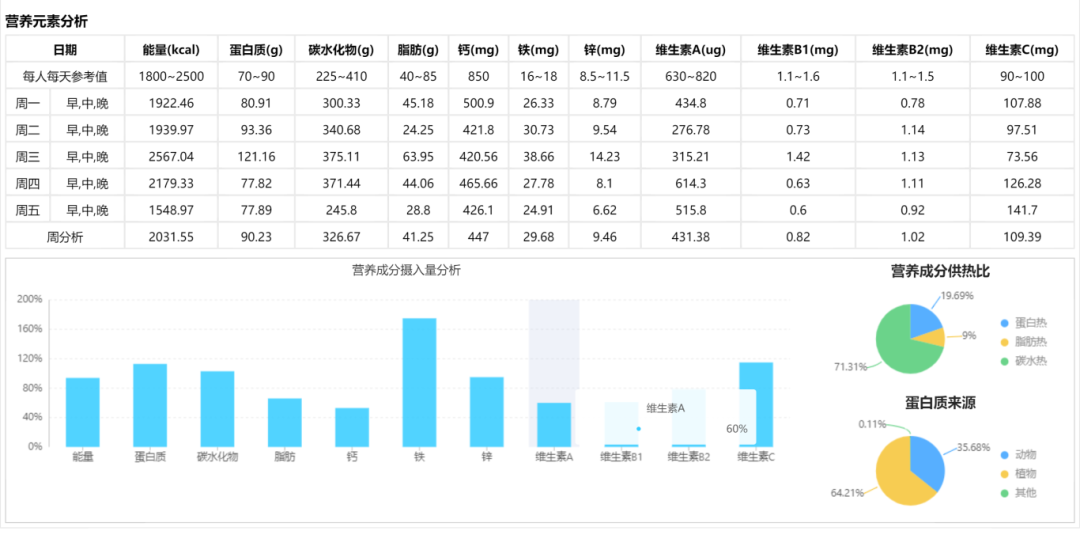Click the 141.7 vitamin C cell
1080x546 pixels.
point(1022,211)
